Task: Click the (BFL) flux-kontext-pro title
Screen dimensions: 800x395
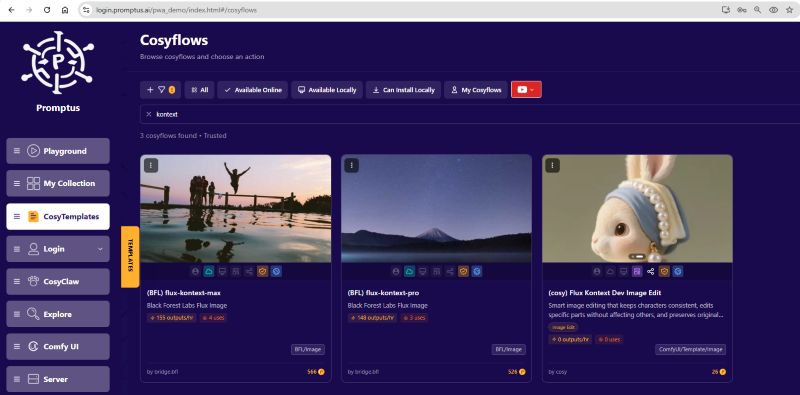Action: (x=383, y=293)
